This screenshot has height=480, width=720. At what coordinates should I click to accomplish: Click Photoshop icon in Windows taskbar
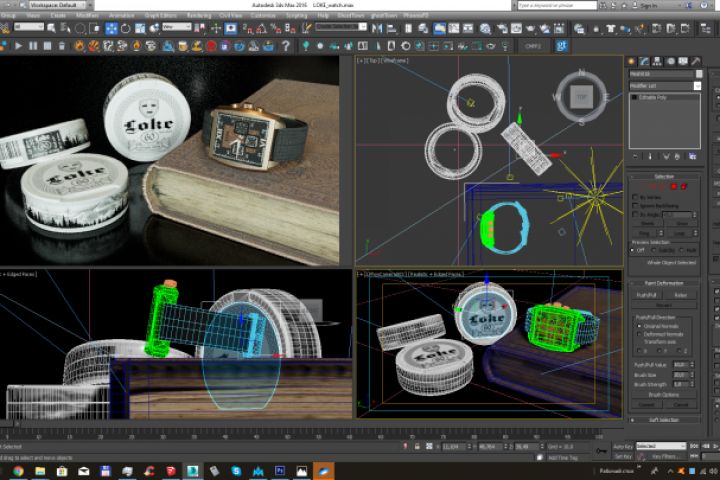tap(280, 470)
